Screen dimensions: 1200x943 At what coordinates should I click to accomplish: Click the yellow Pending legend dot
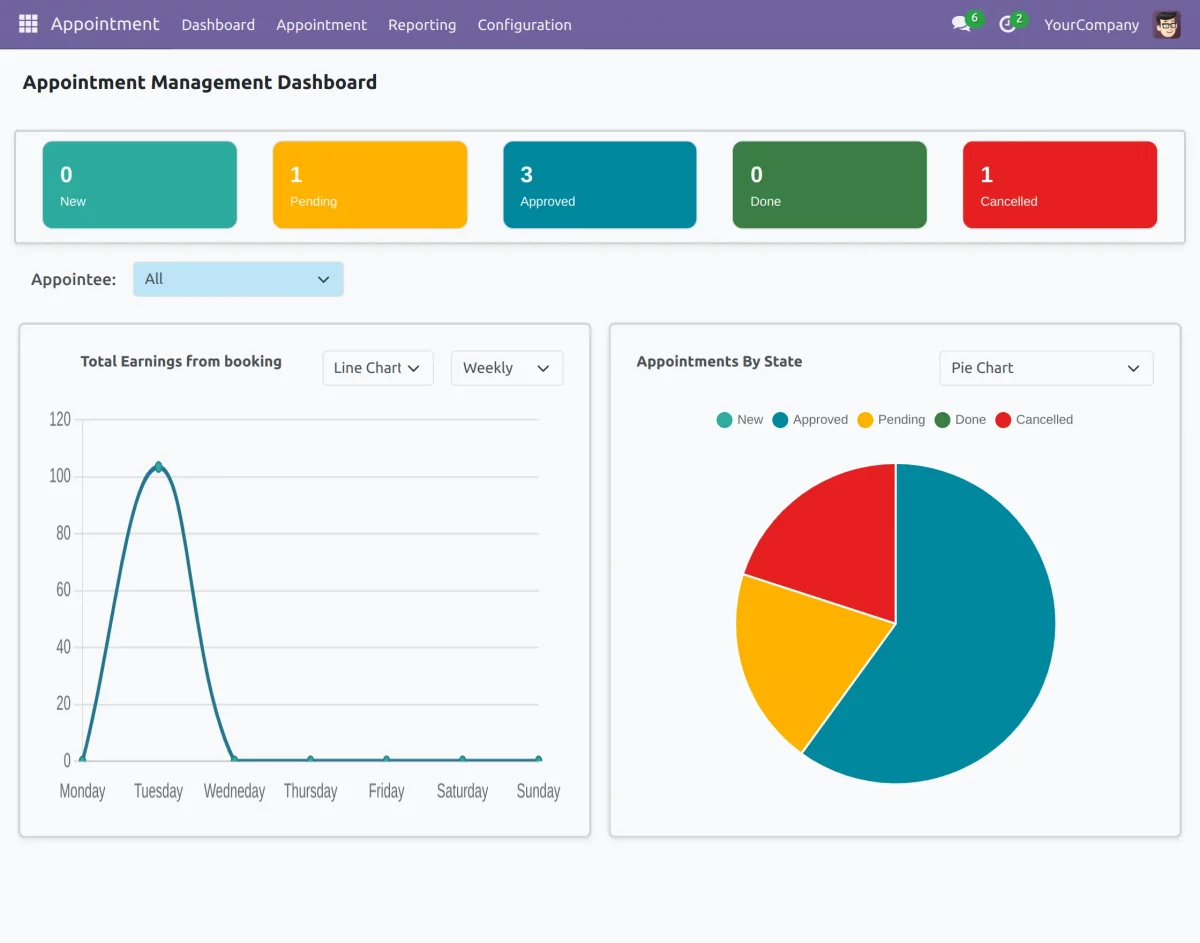click(865, 419)
